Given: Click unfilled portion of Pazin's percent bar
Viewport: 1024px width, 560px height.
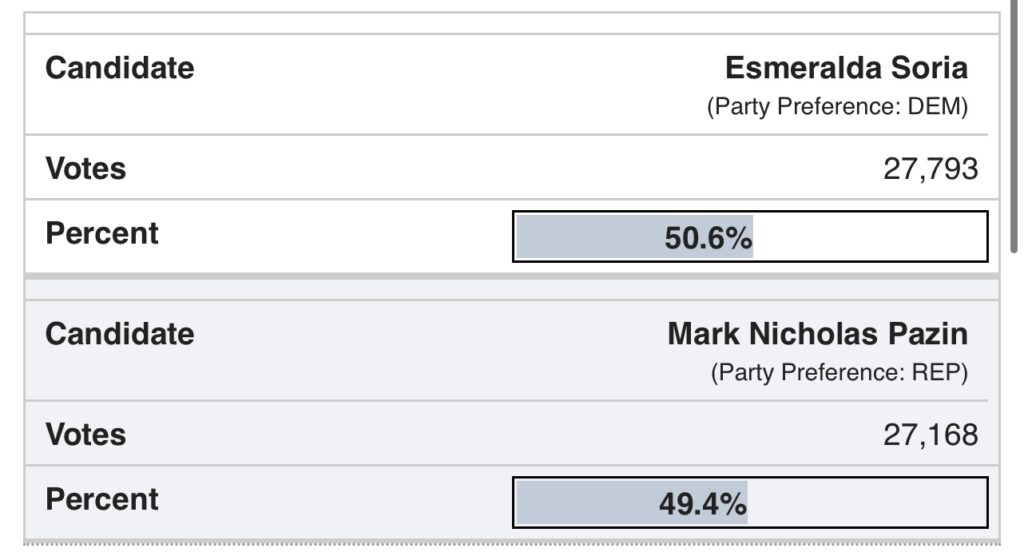Looking at the screenshot, I should click(x=867, y=503).
